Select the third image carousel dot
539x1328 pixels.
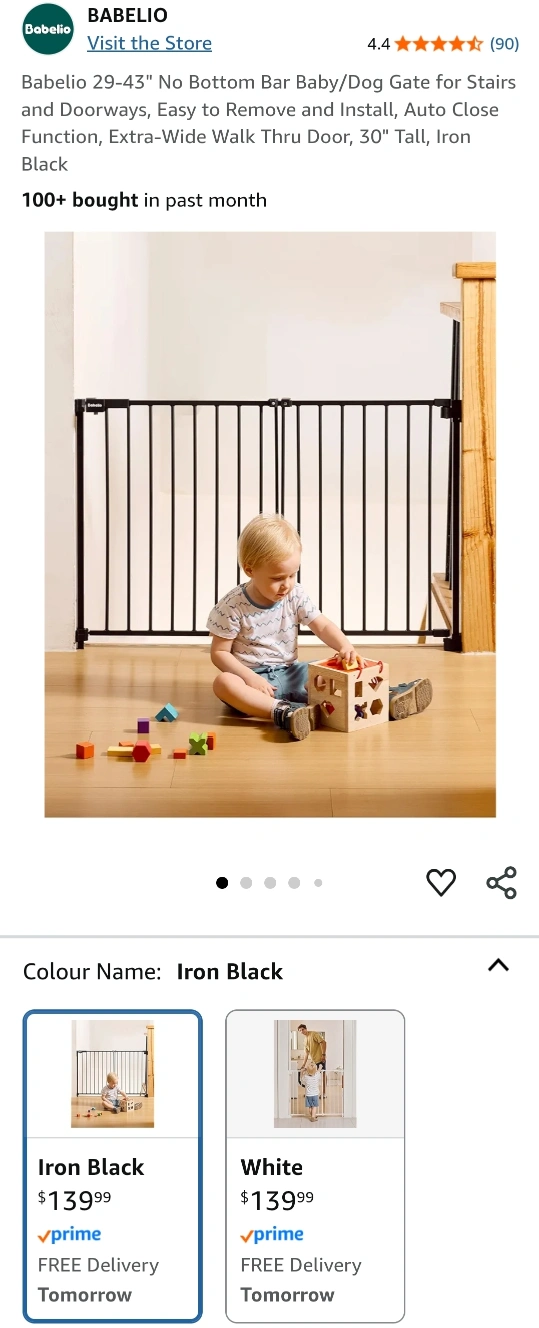pos(270,883)
